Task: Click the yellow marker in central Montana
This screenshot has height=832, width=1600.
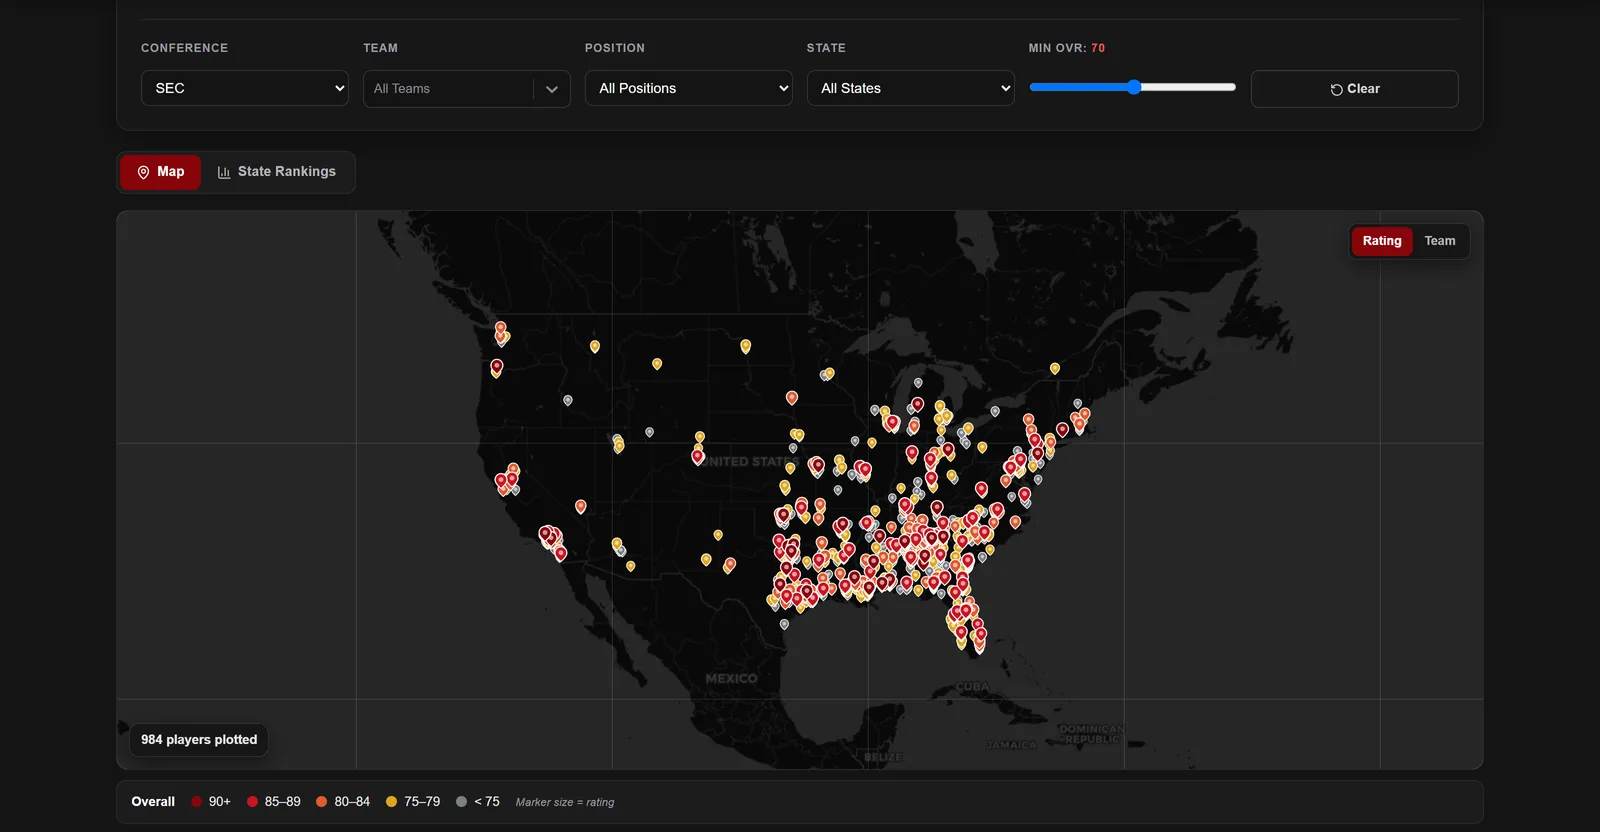Action: tap(657, 364)
